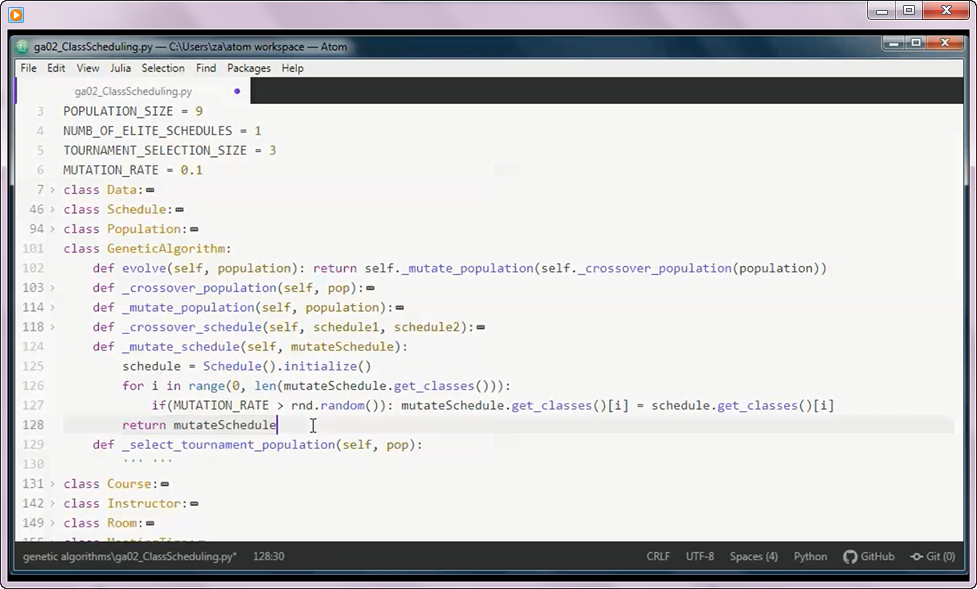Viewport: 977px width, 589px height.
Task: Expand class Schedule folded code marker icon
Action: tap(180, 209)
